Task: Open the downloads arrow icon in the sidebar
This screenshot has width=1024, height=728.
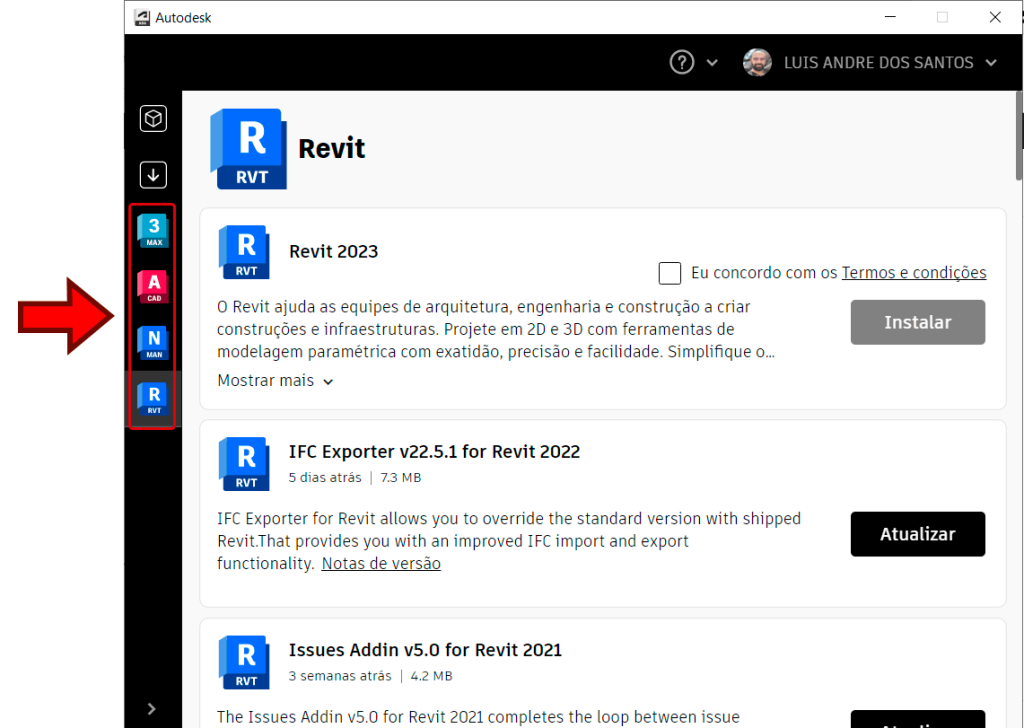Action: coord(152,174)
